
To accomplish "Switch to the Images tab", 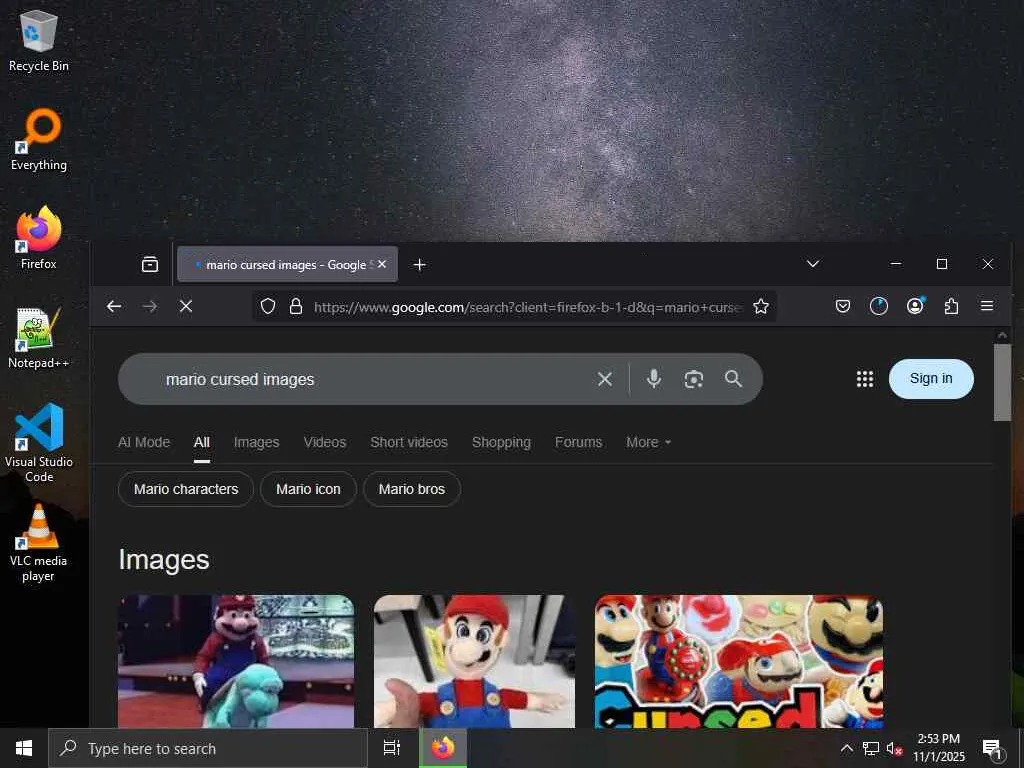I will (257, 442).
